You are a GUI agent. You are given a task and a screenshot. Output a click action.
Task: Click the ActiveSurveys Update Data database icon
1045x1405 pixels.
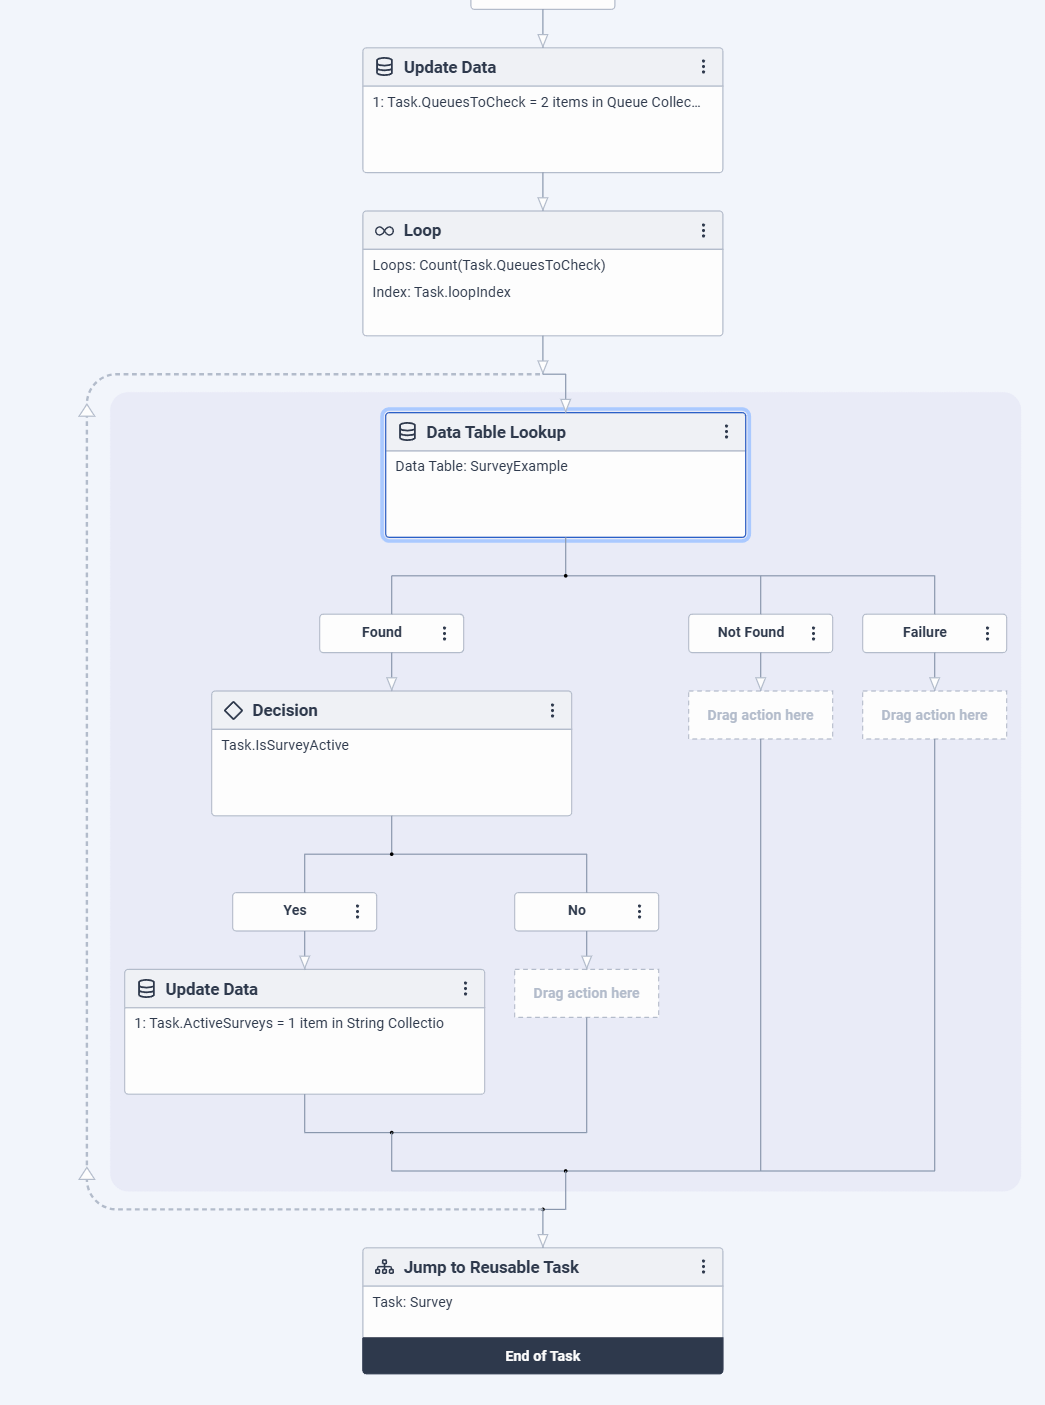[x=146, y=989]
